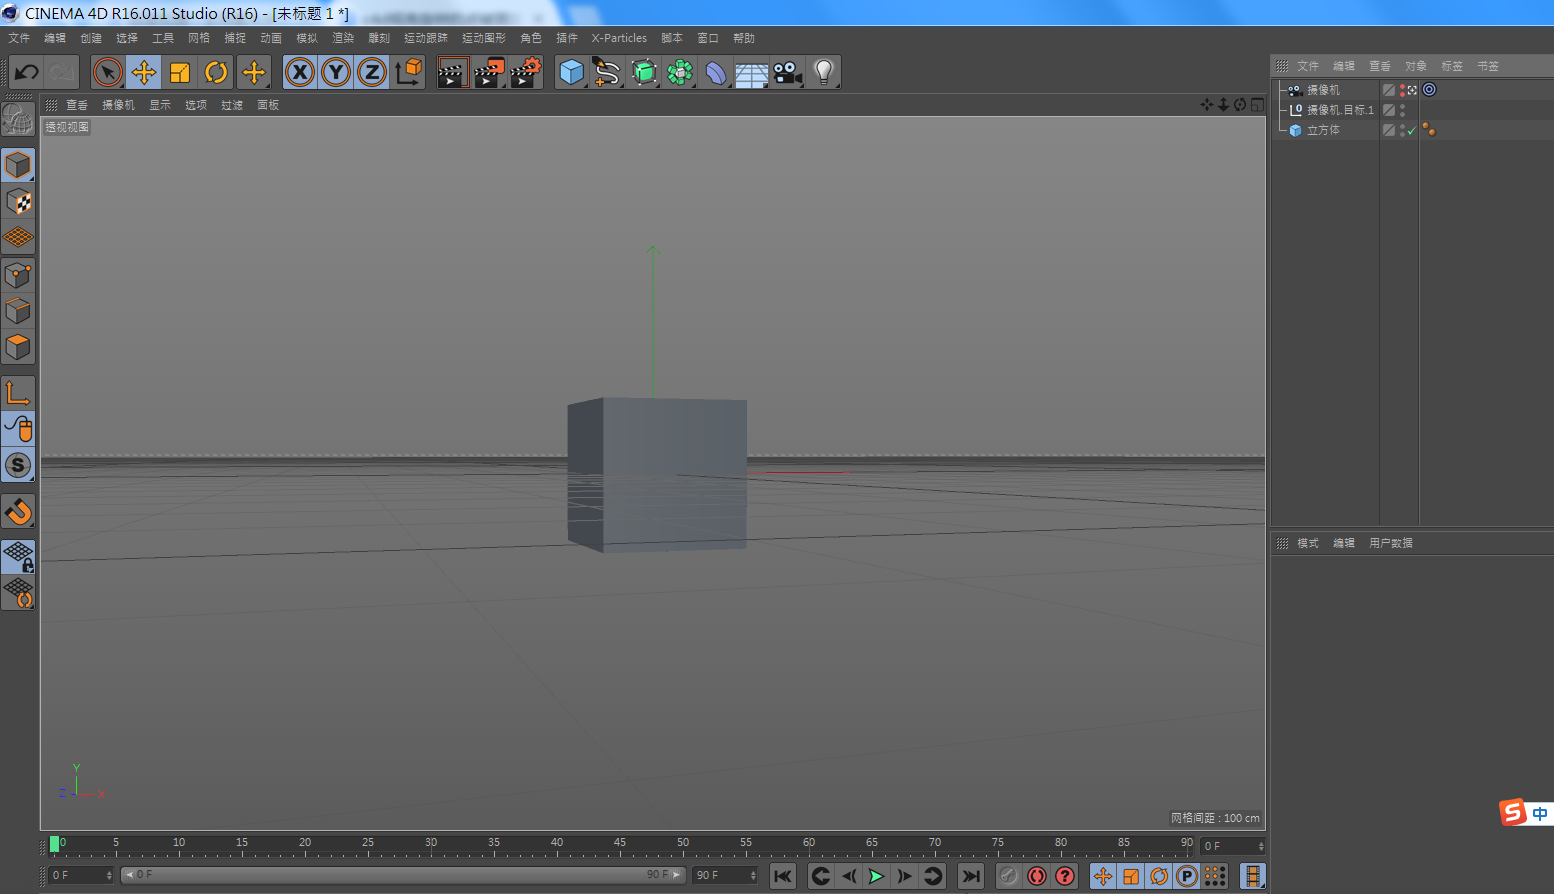Open the X-Particles menu

619,38
